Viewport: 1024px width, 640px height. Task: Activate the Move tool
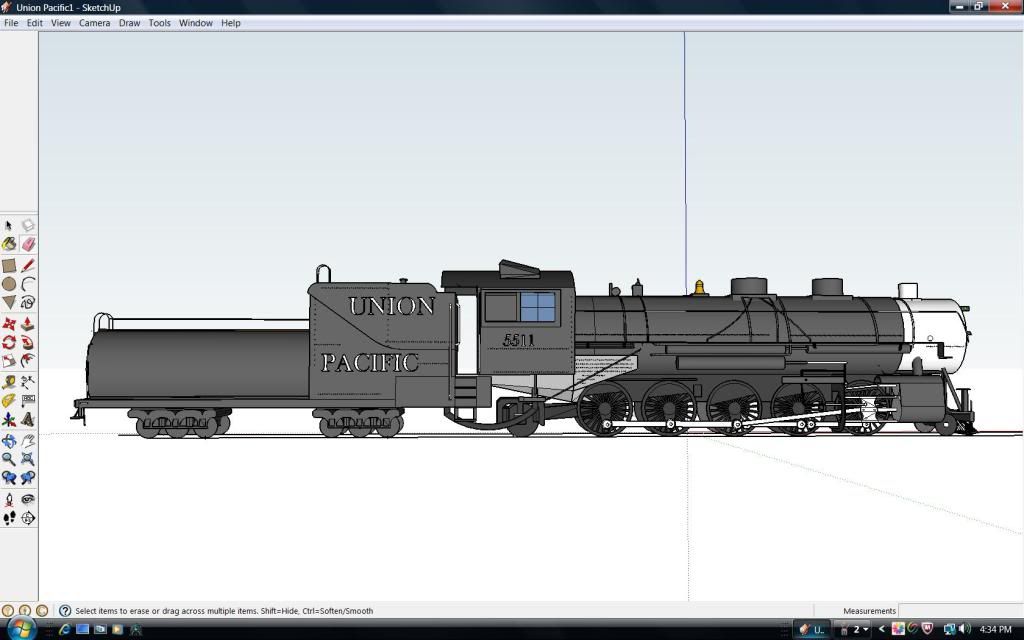[8, 324]
